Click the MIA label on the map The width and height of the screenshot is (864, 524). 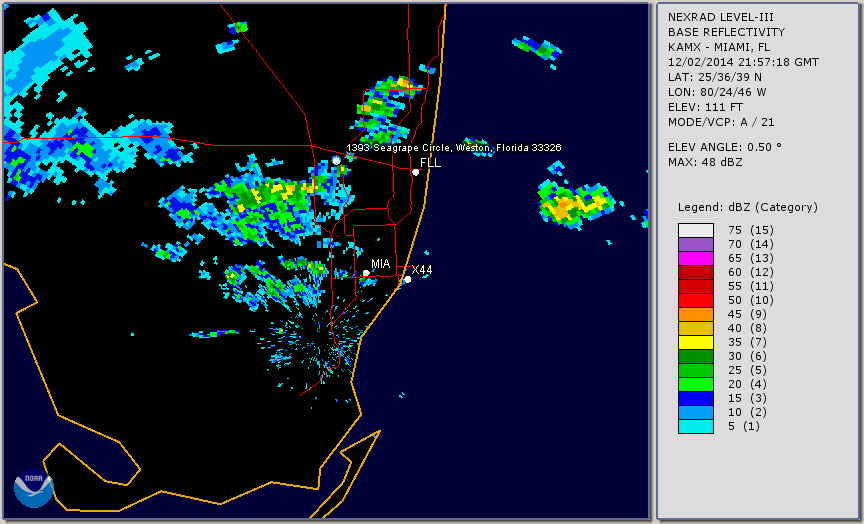tap(380, 264)
